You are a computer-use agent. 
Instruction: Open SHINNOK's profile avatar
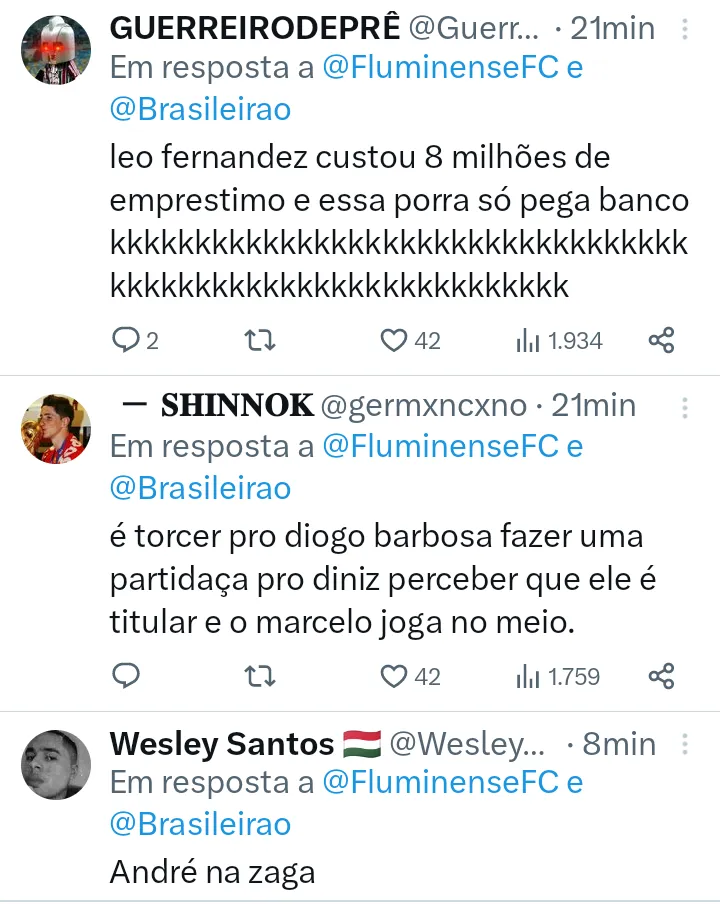[x=56, y=428]
